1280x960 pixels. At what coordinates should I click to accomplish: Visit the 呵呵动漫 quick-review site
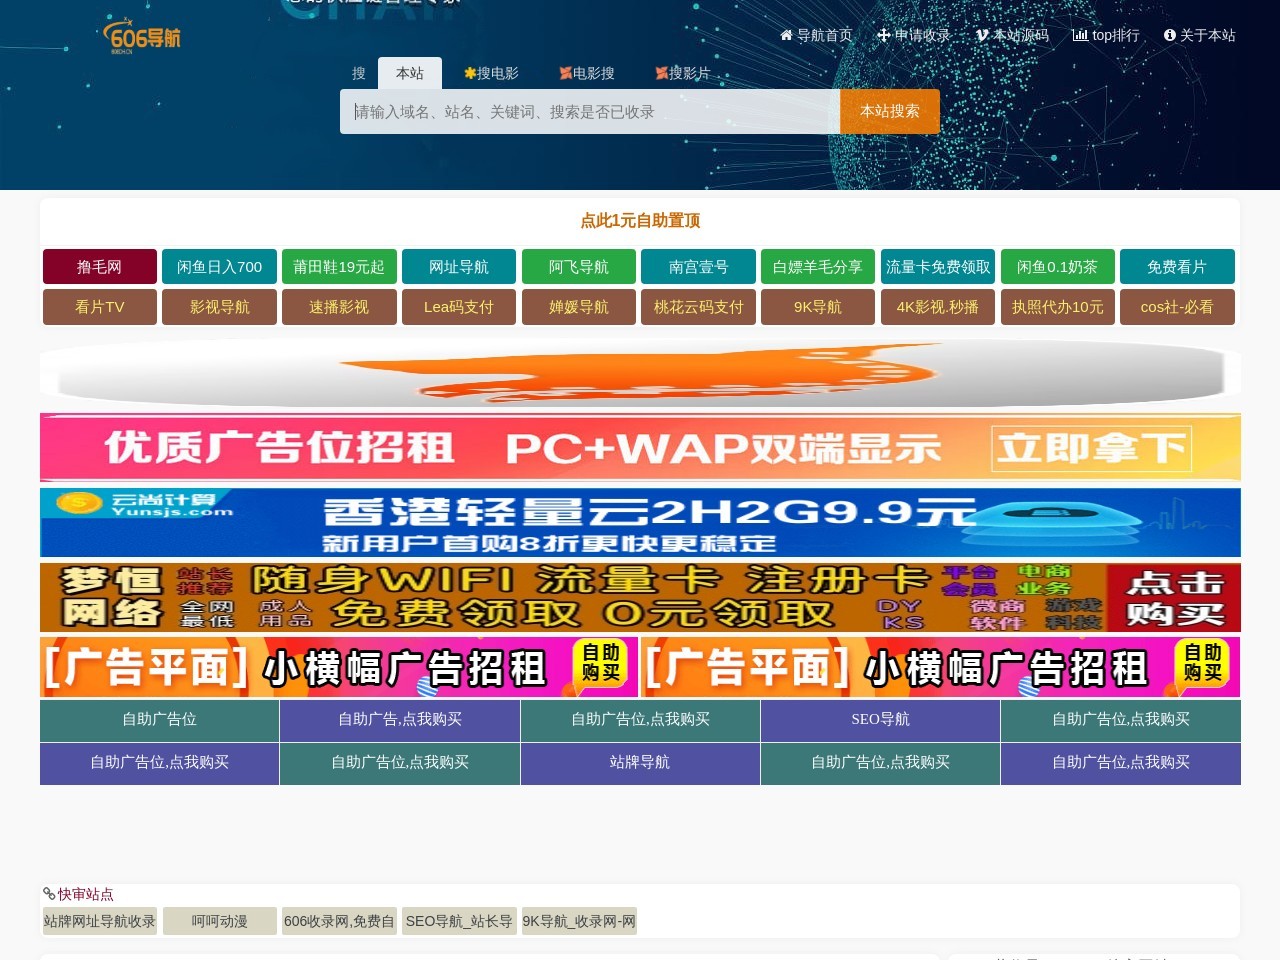pos(219,921)
